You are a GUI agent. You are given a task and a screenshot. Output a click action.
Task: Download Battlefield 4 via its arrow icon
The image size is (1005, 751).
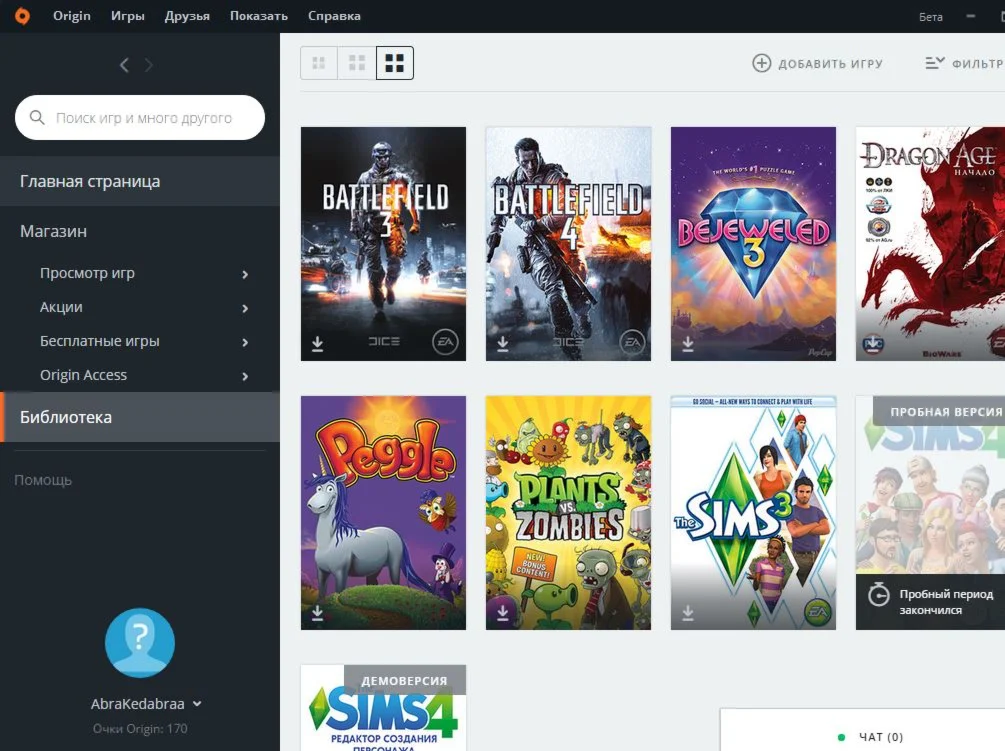[502, 344]
